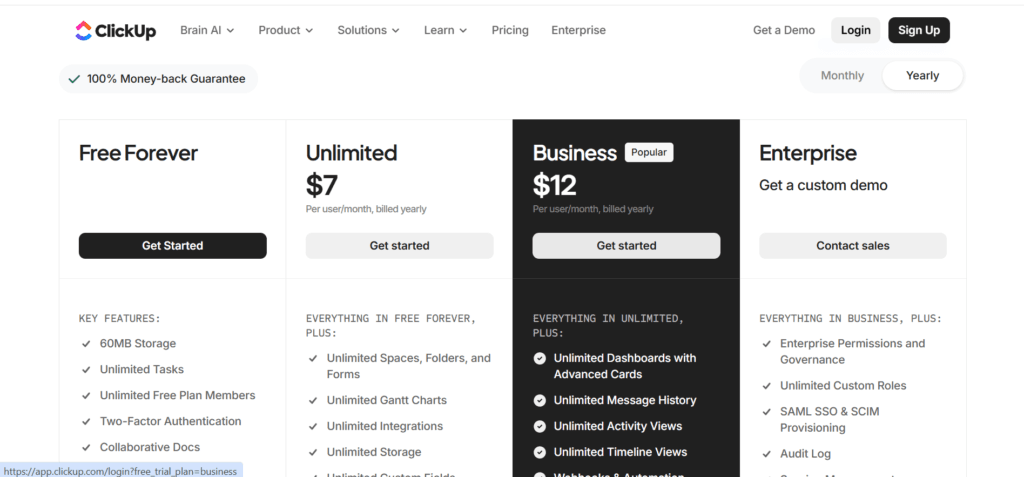The image size is (1024, 477).
Task: Click checkmark beside Unlimited Integrations
Action: (313, 427)
